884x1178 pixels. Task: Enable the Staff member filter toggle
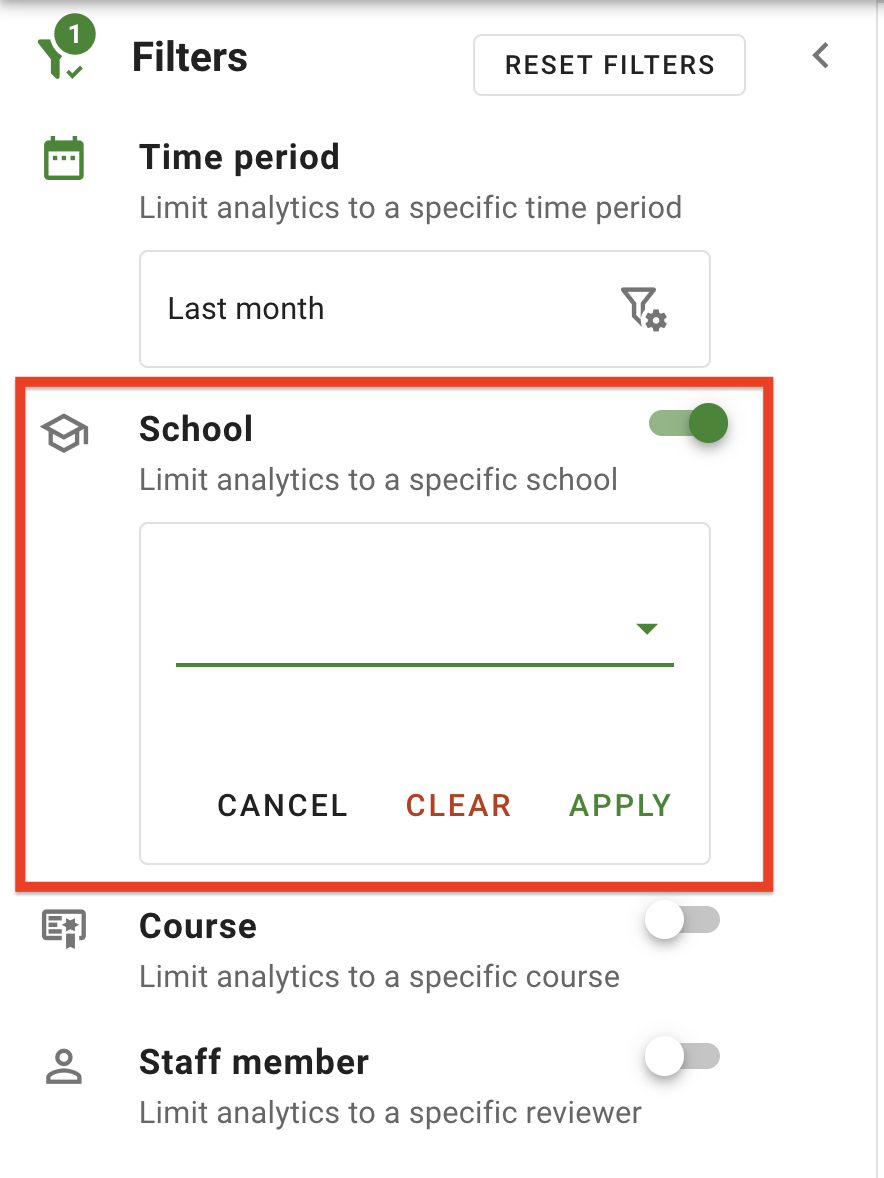coord(682,1057)
